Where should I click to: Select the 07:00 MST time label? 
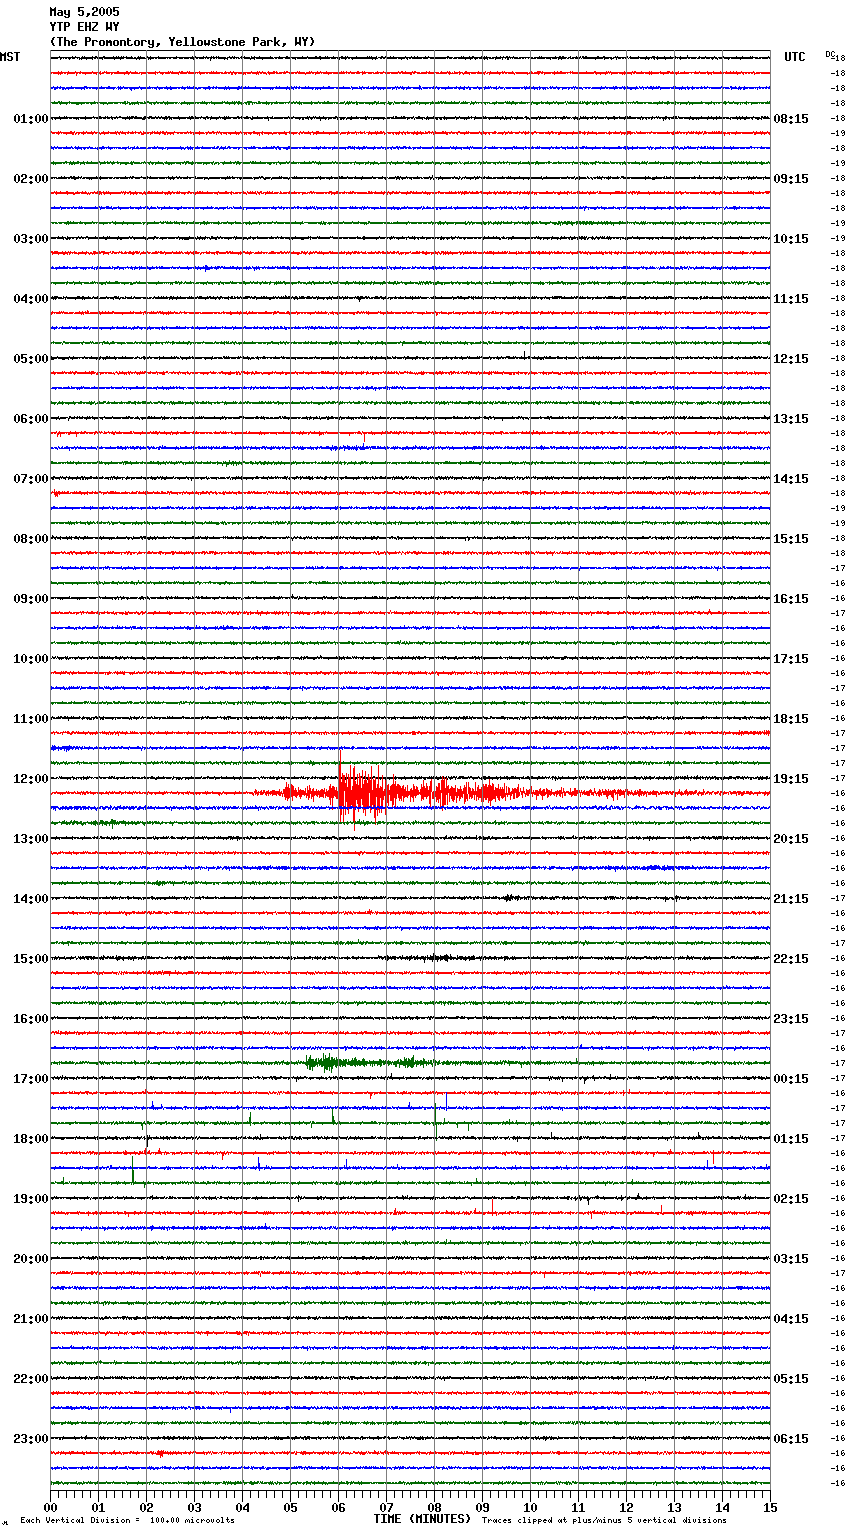31,479
